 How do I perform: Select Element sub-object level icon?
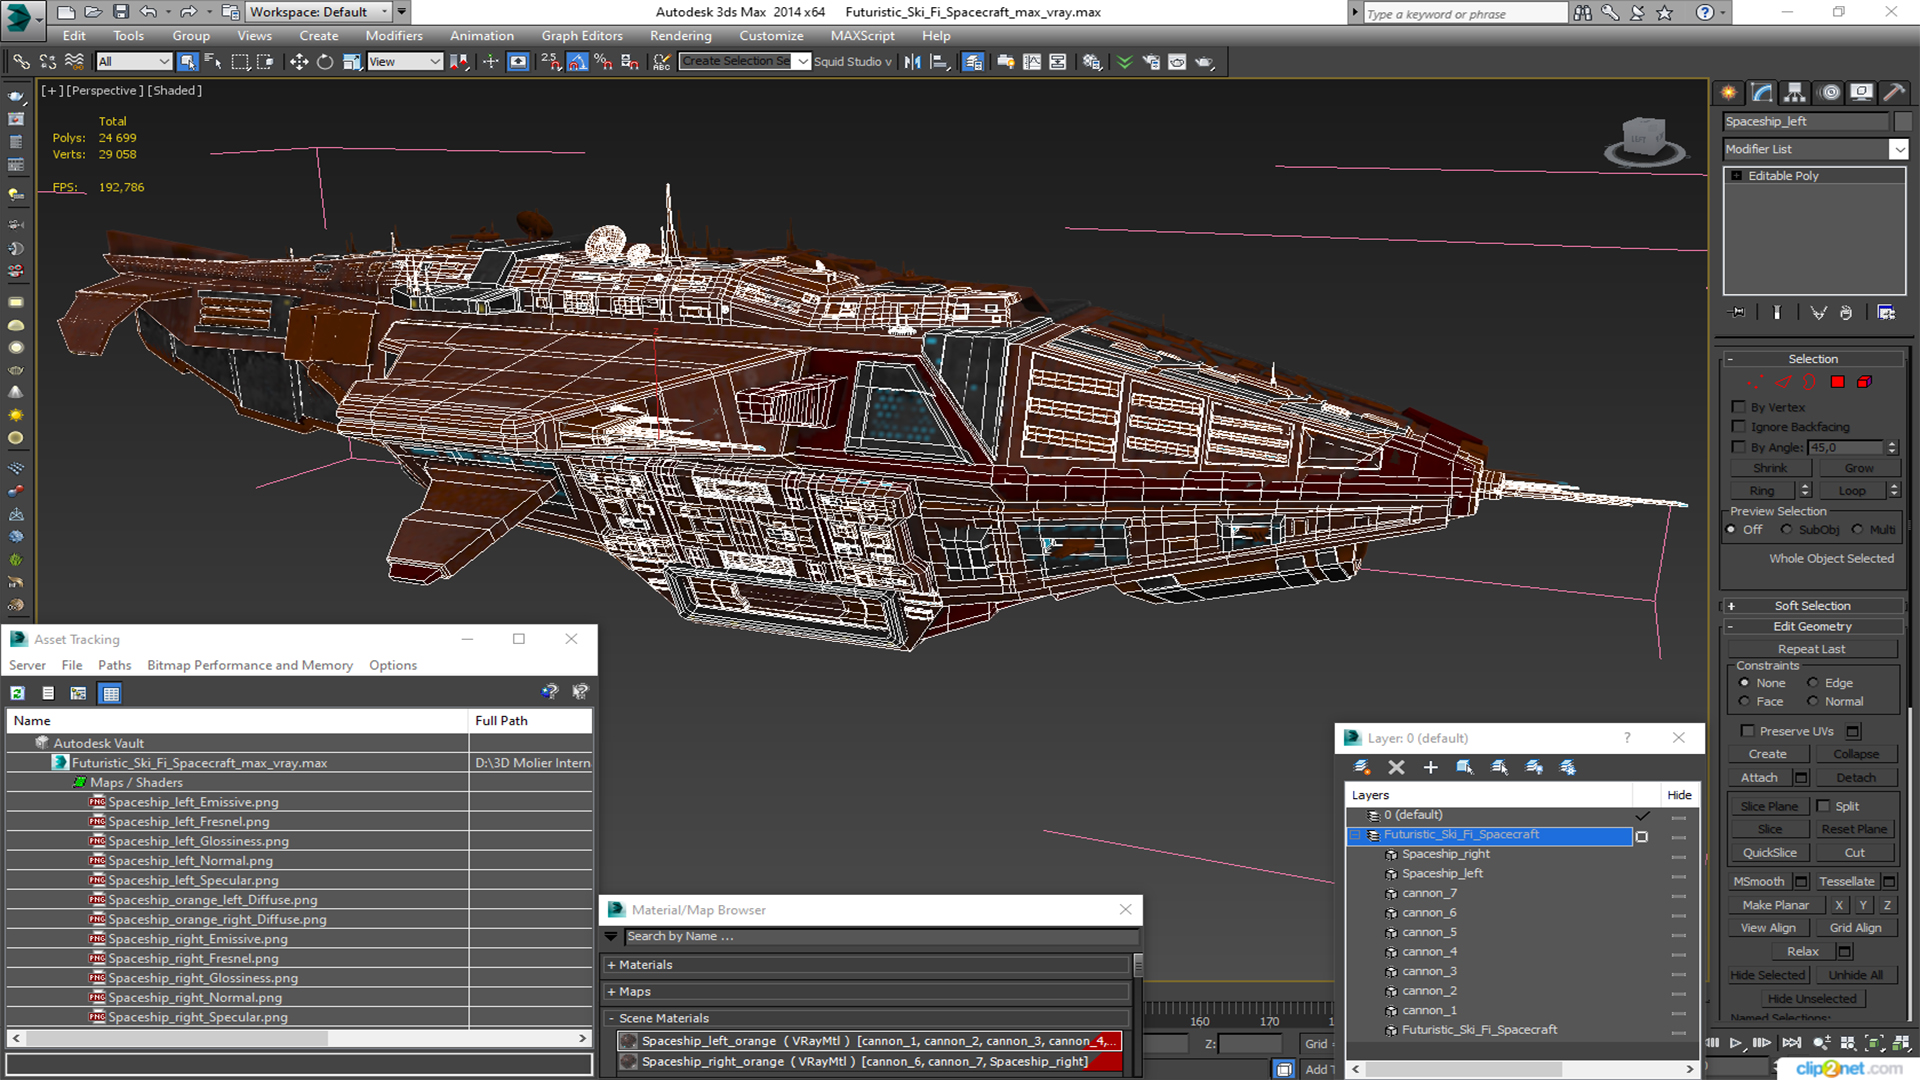click(x=1865, y=382)
